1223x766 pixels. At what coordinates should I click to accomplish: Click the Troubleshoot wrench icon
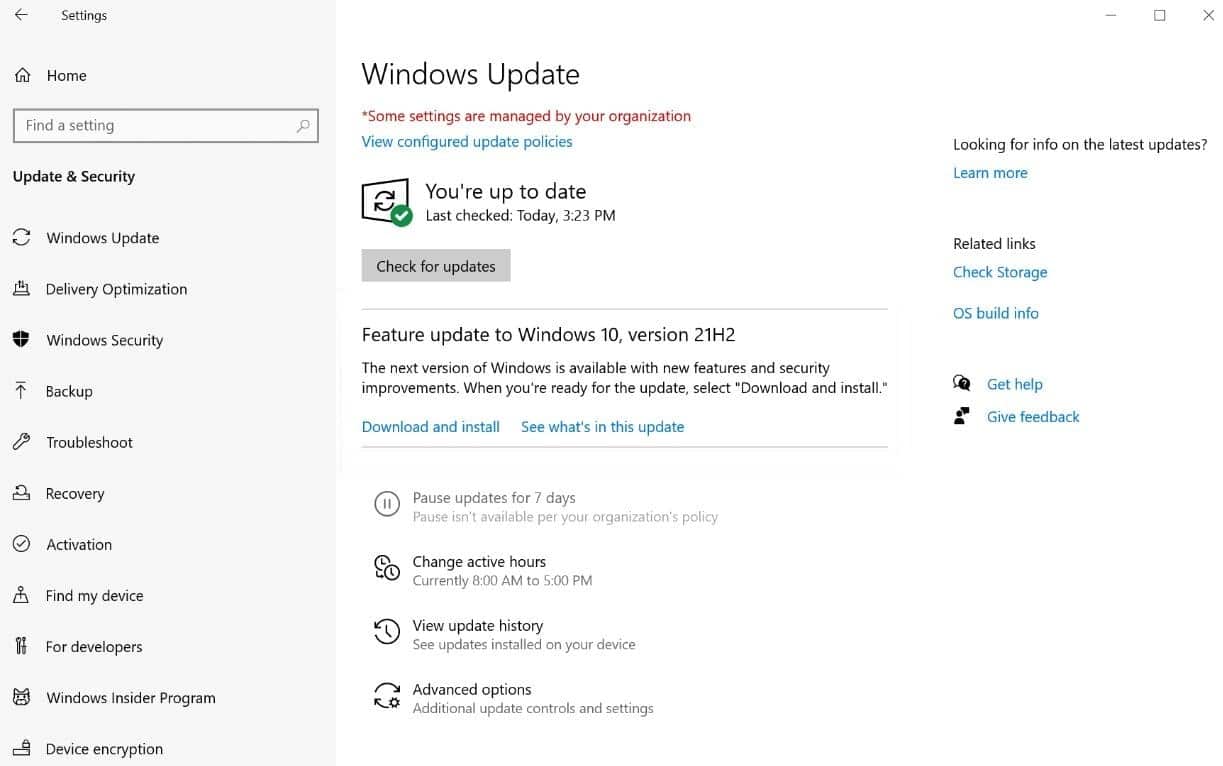(x=21, y=442)
